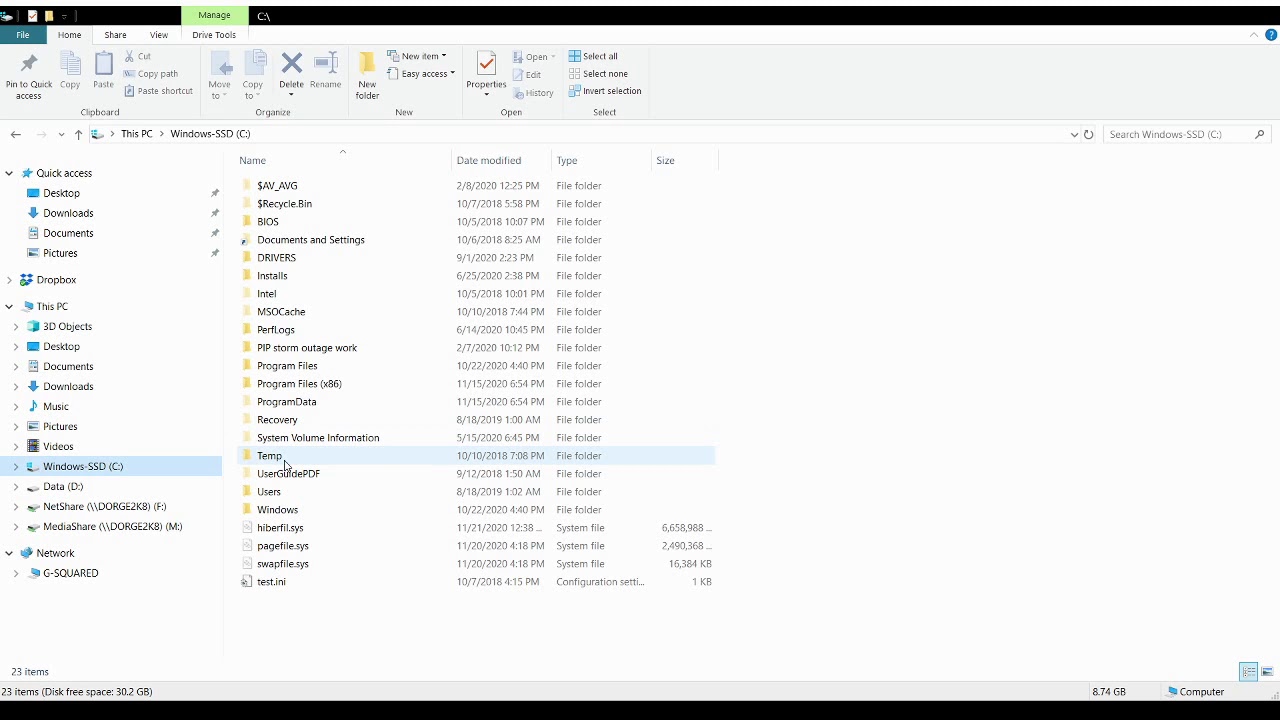Open the address bar history dropdown

click(1074, 134)
